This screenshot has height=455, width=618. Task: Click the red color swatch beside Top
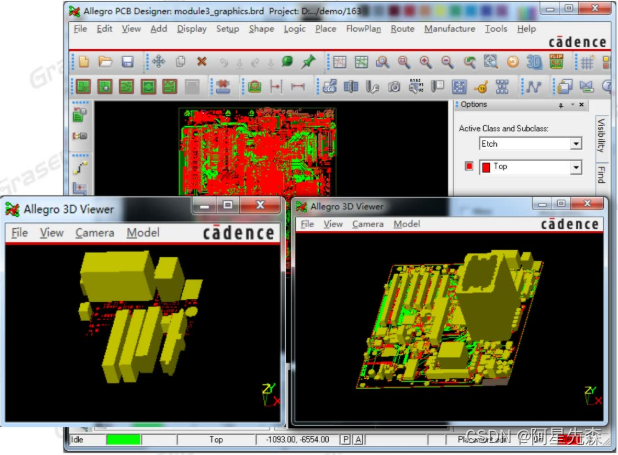468,167
